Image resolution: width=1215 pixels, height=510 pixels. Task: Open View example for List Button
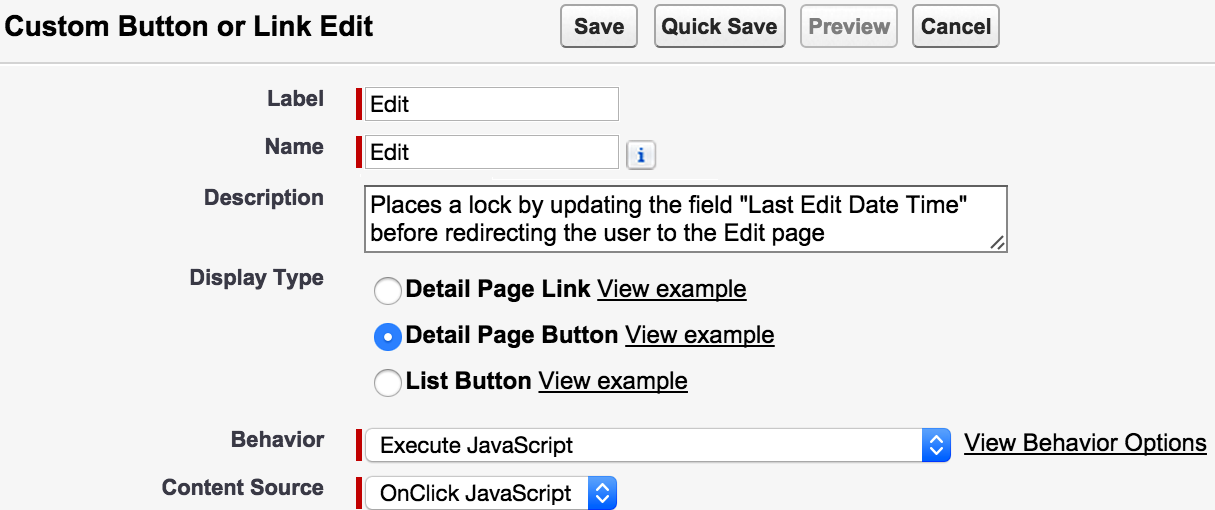pos(613,381)
